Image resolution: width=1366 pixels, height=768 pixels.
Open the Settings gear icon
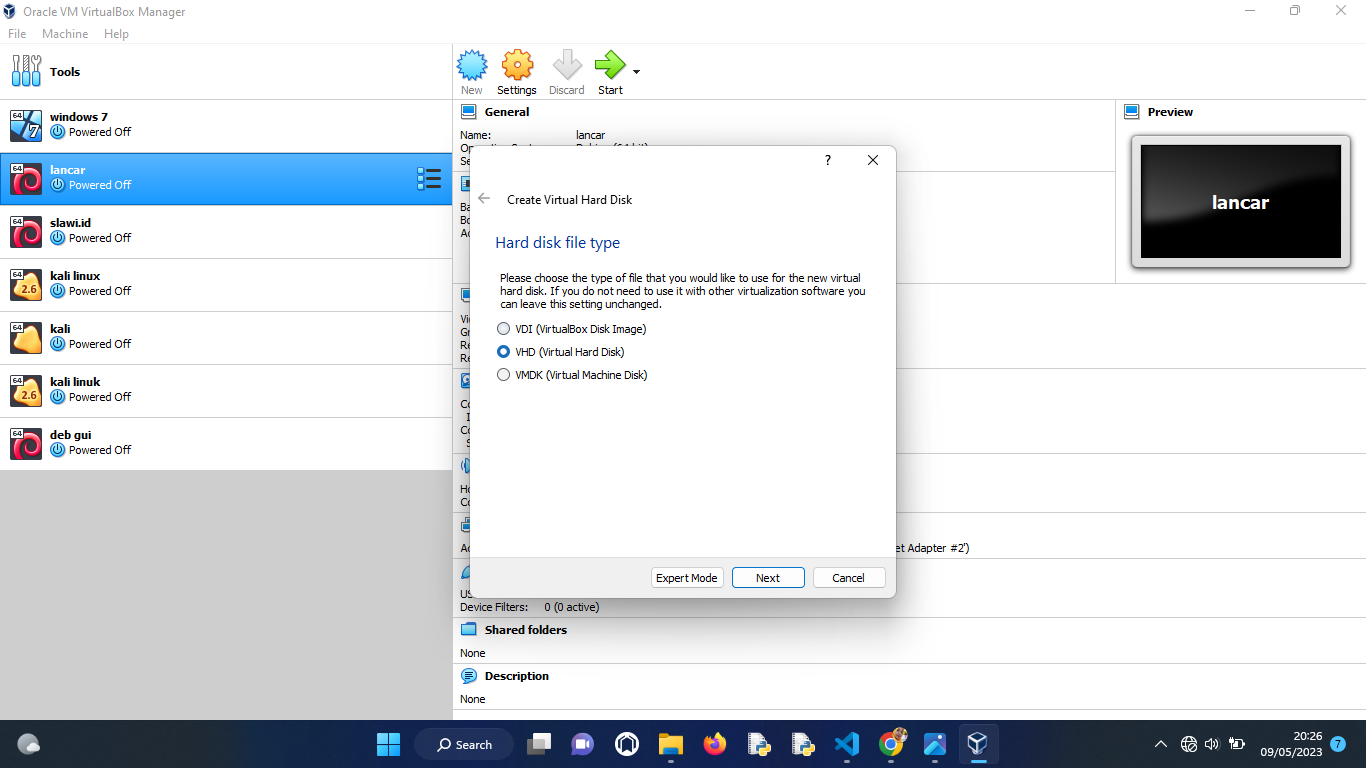point(517,66)
